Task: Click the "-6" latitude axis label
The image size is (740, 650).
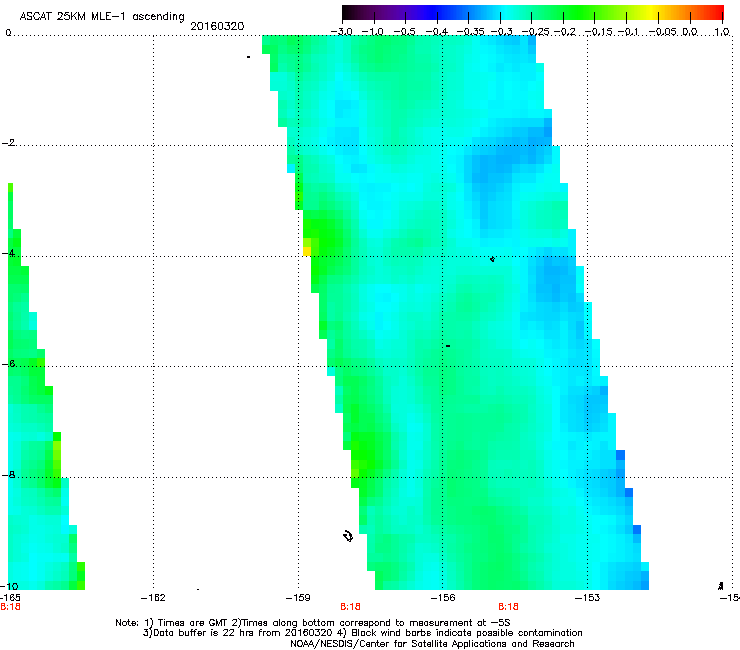Action: 8,364
